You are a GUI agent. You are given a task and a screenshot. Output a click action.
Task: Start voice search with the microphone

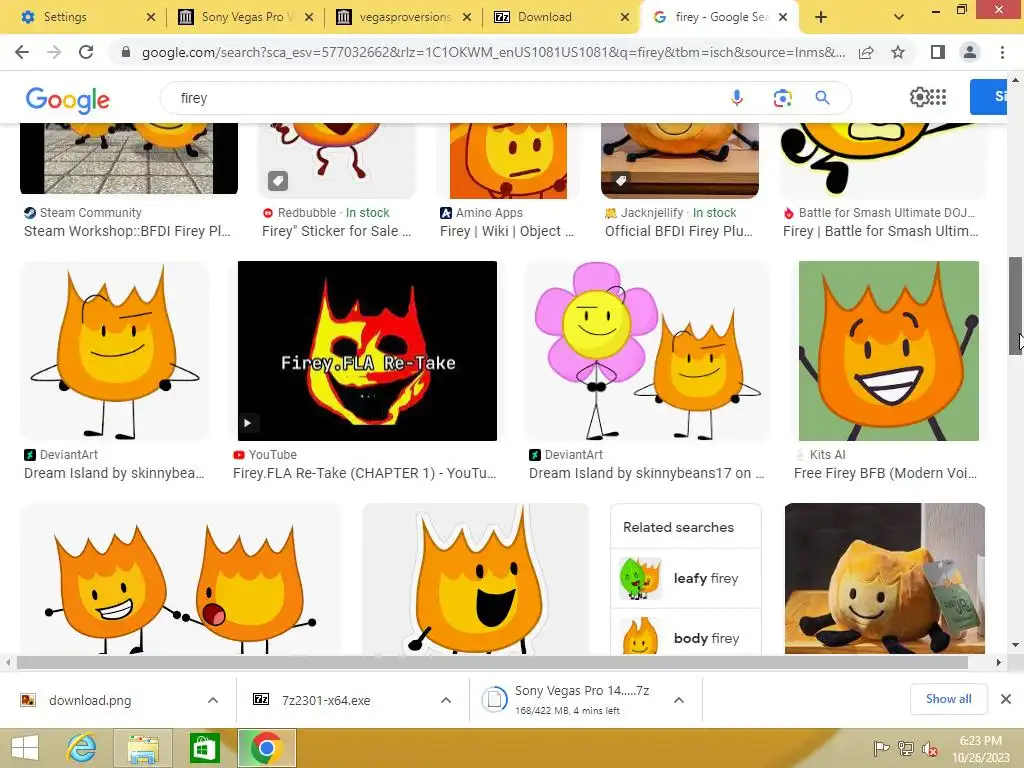coord(737,98)
